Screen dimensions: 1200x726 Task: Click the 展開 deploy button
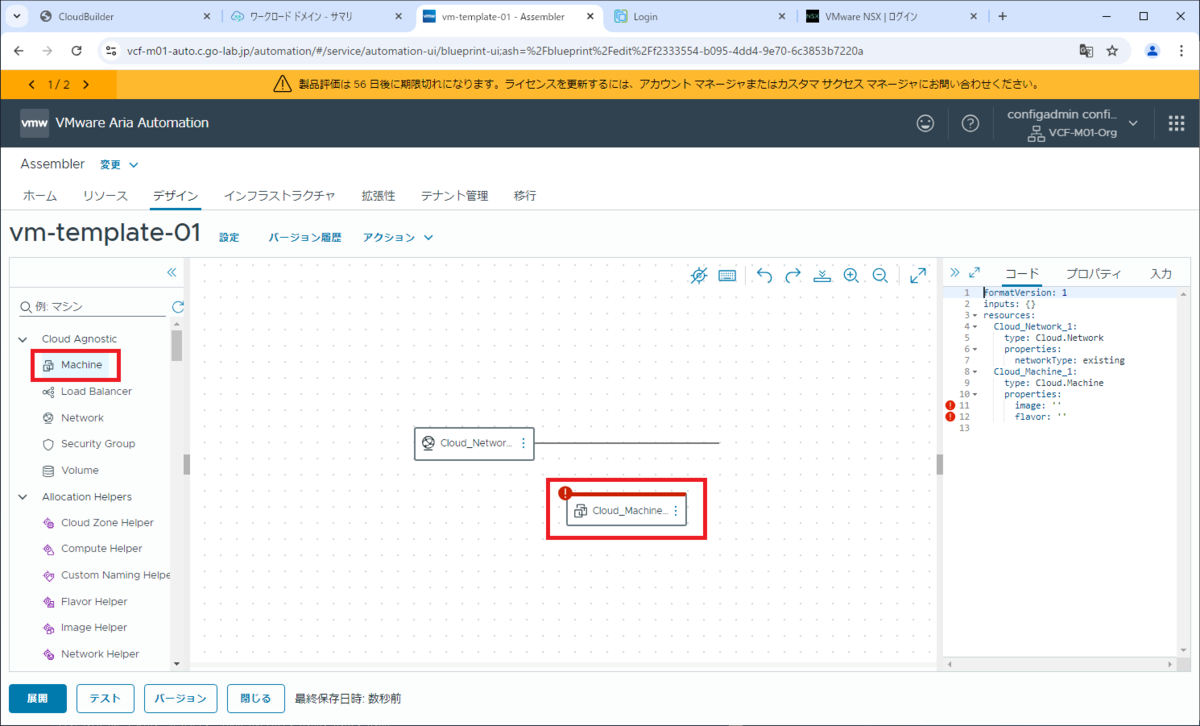pos(37,698)
